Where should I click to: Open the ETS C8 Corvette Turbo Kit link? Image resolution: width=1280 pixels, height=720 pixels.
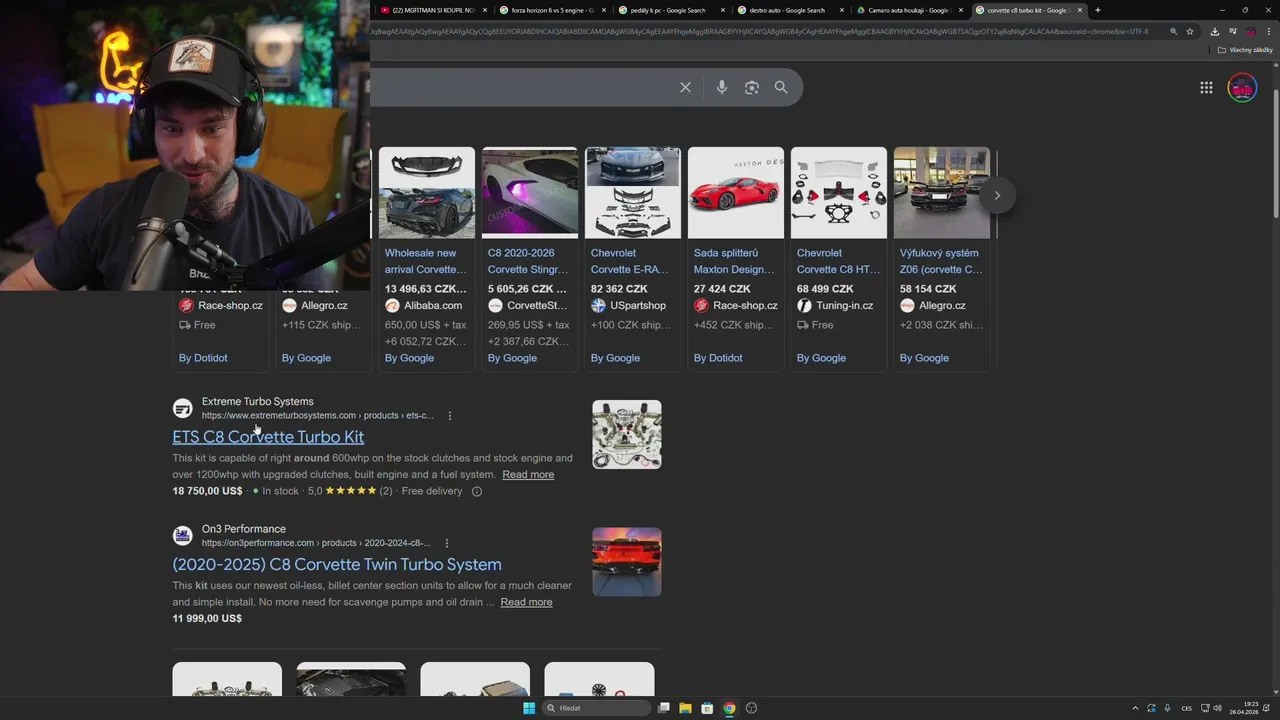coord(268,437)
